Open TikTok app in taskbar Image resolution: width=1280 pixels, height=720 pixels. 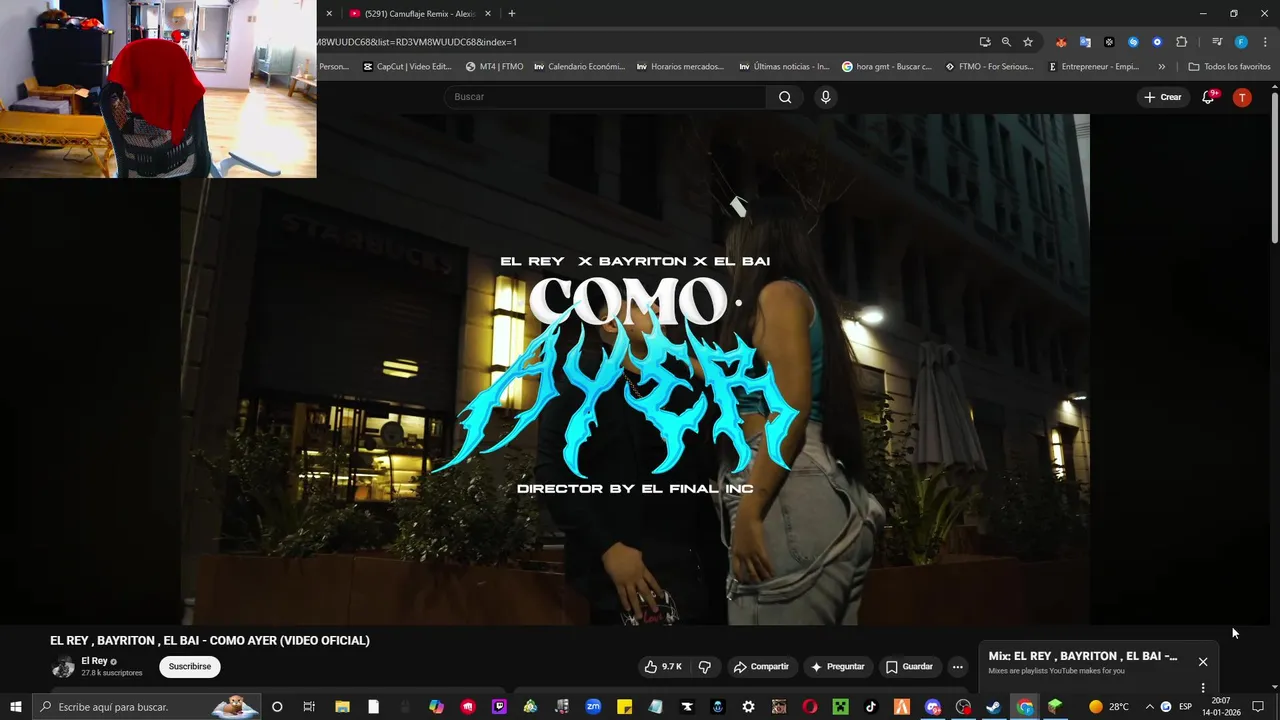click(x=871, y=707)
